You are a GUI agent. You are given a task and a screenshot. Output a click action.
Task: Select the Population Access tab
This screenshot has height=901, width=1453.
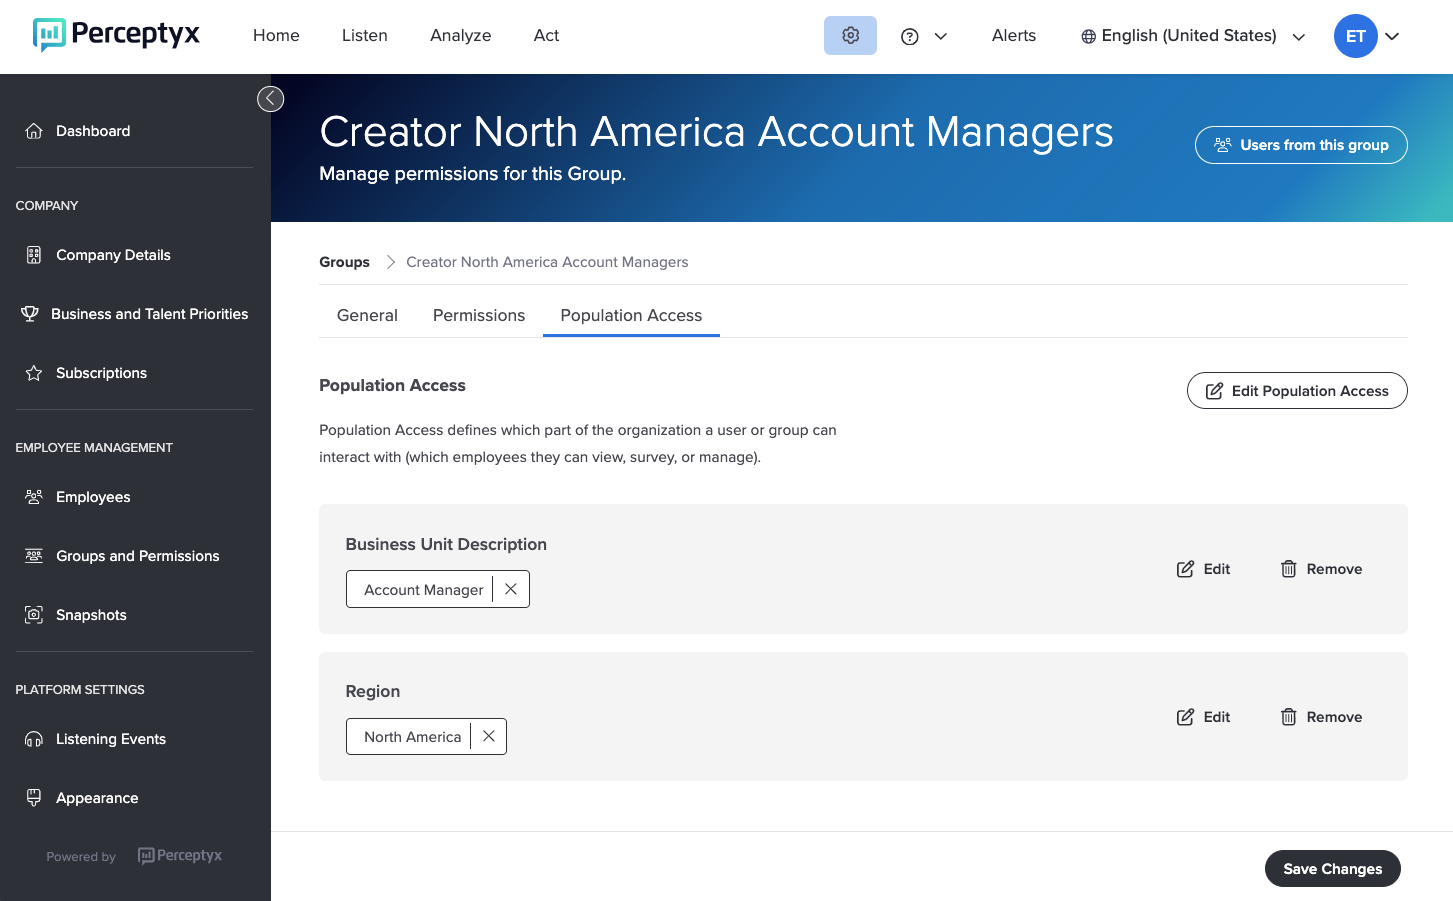(631, 315)
